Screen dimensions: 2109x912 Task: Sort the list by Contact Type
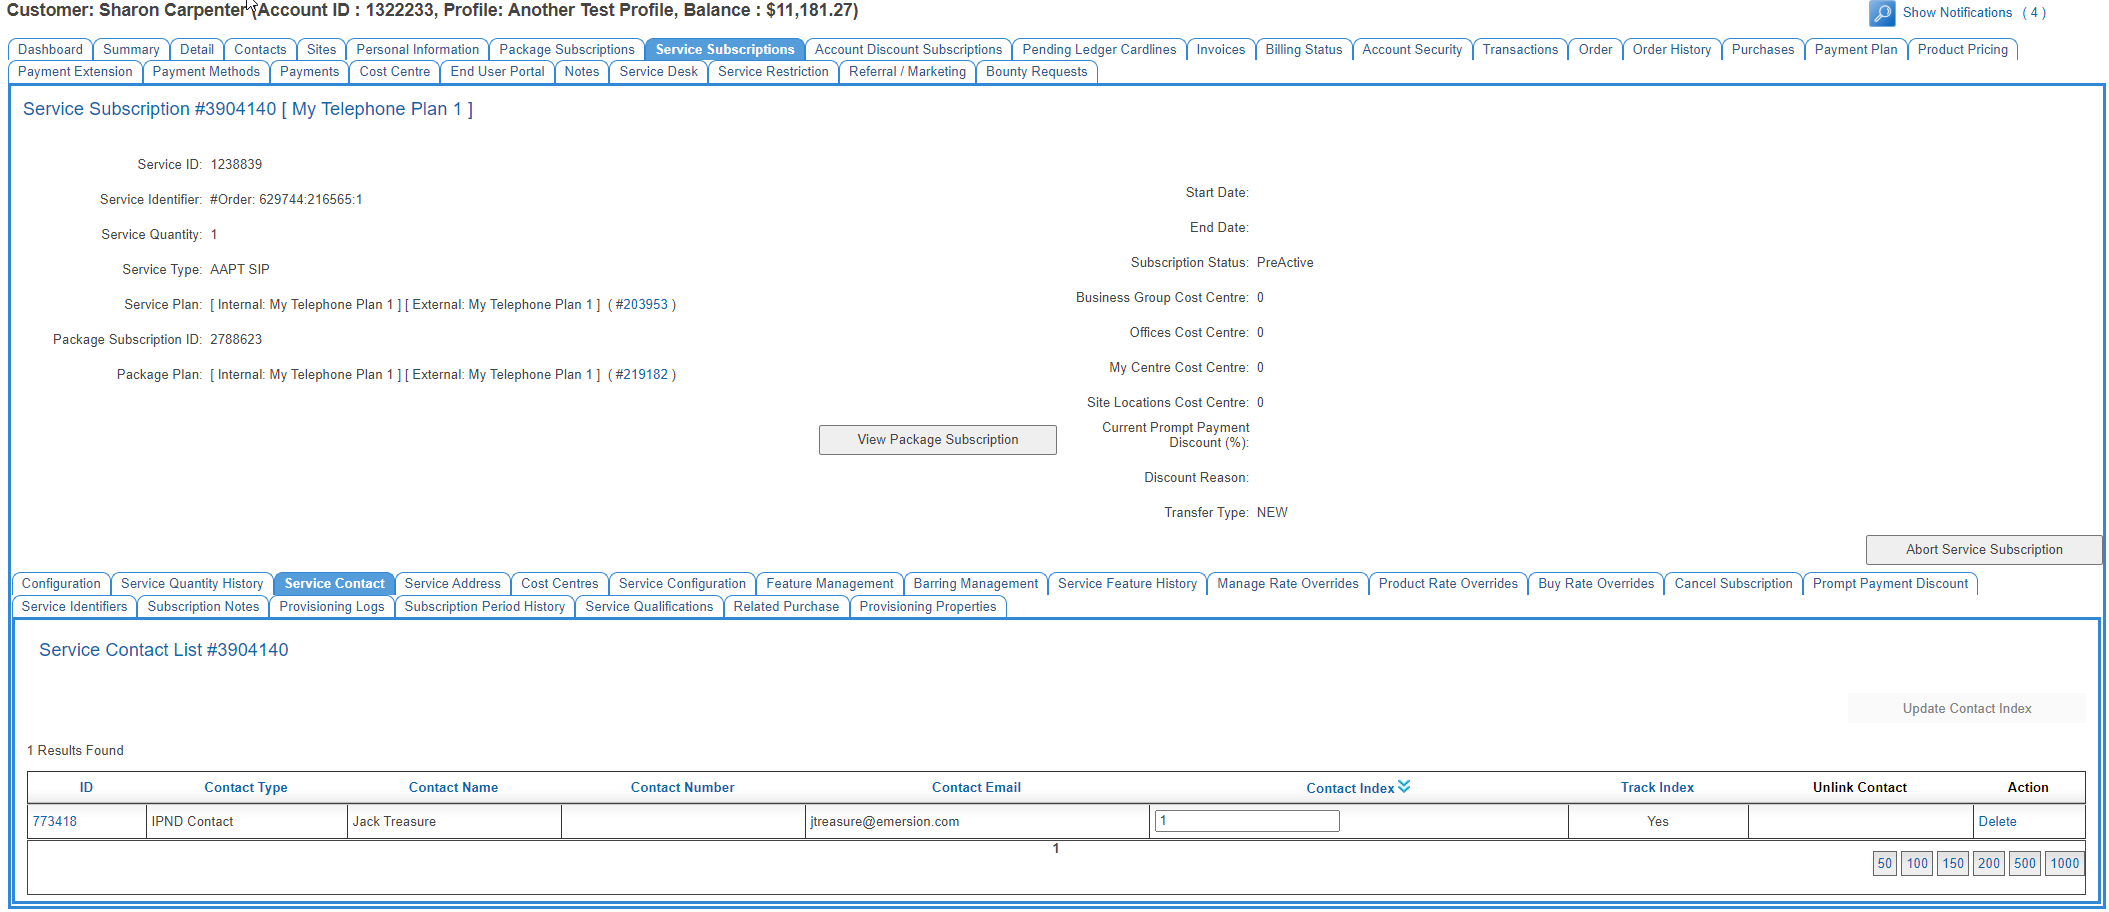pyautogui.click(x=245, y=787)
